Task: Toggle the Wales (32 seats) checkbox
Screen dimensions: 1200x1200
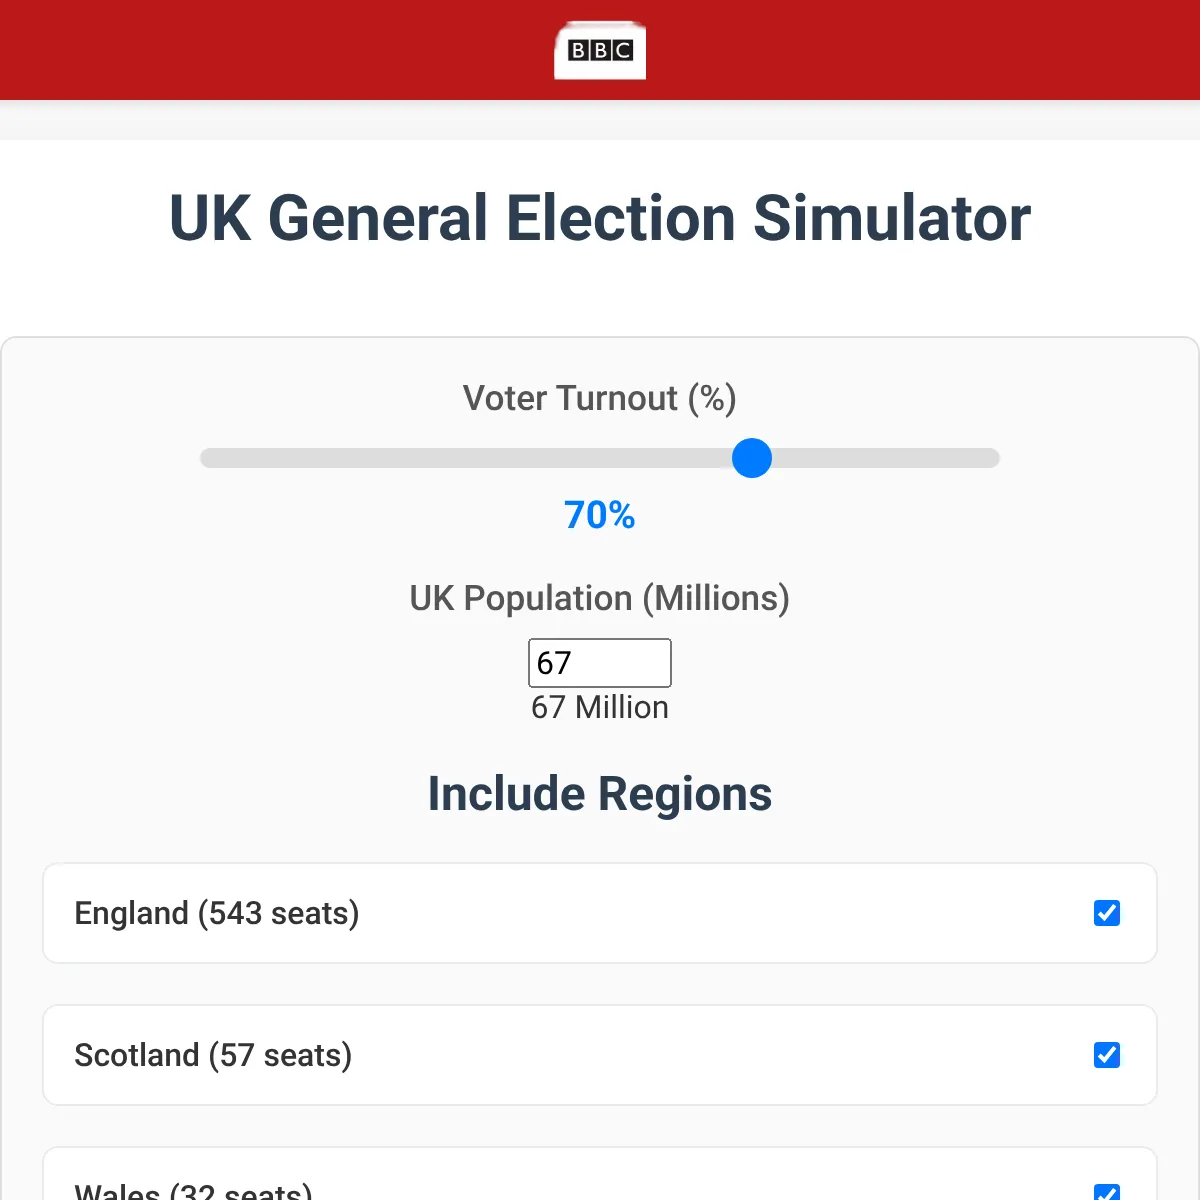Action: pyautogui.click(x=1106, y=1193)
